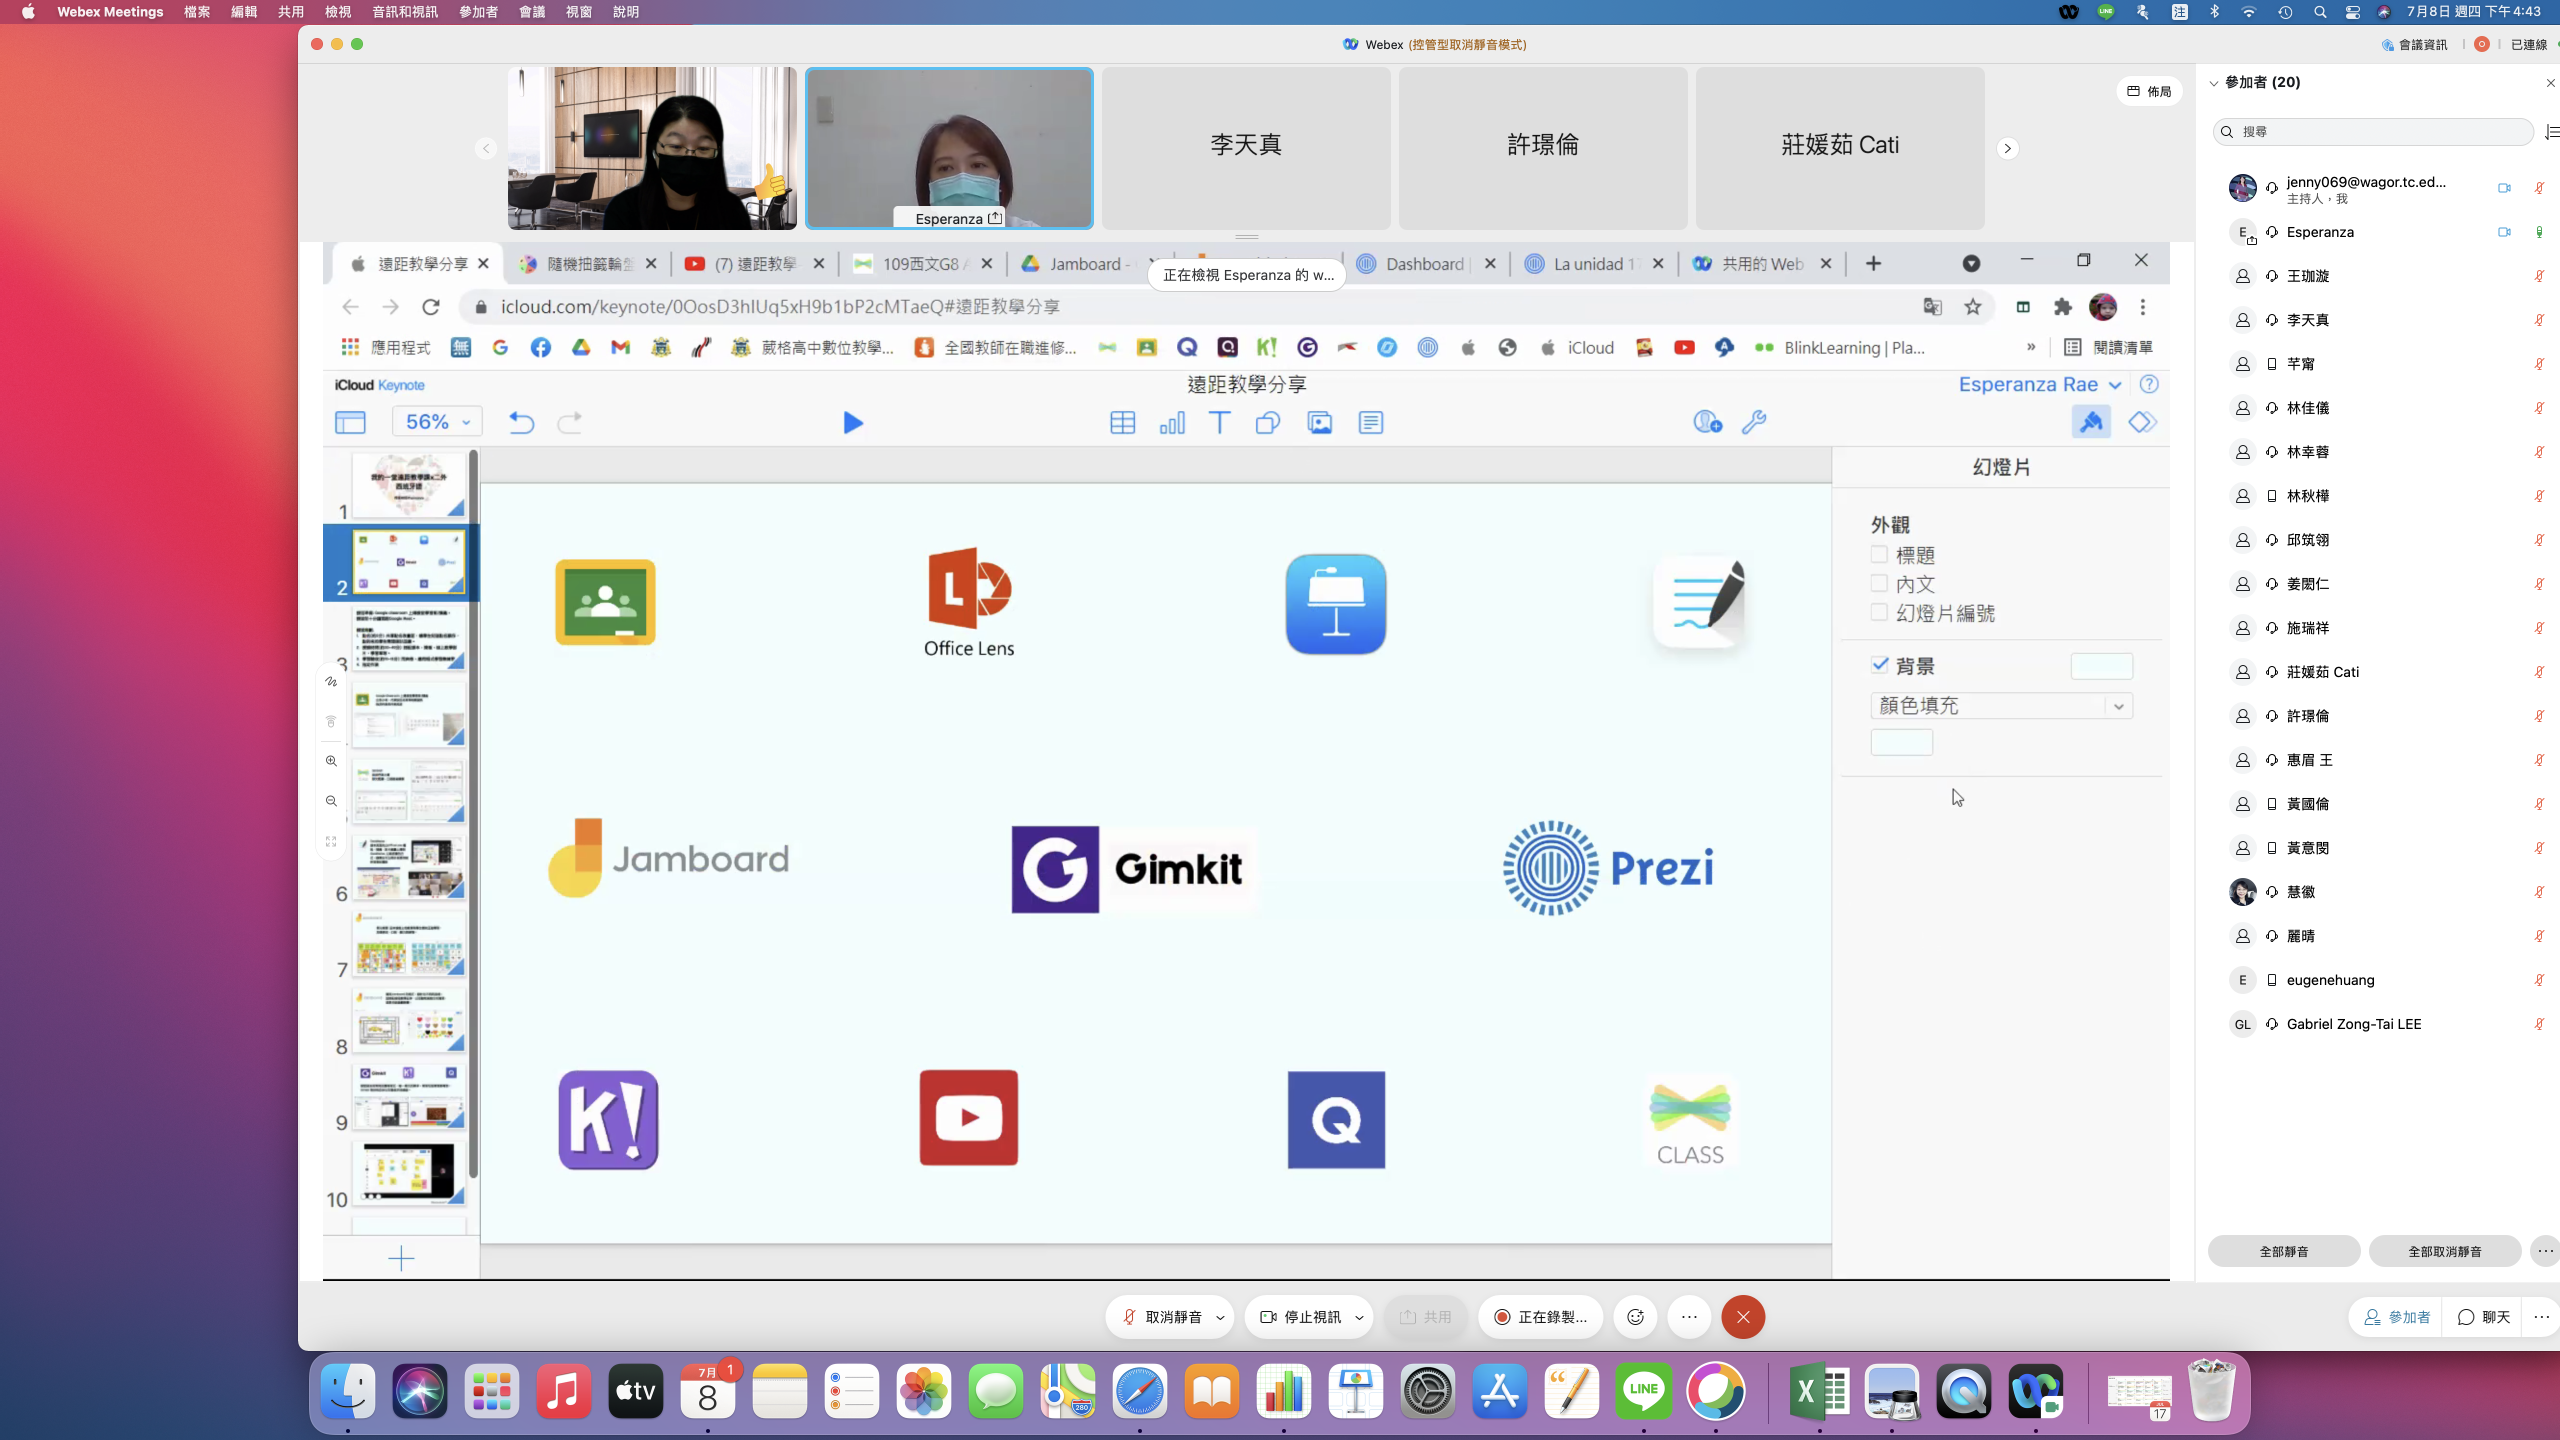Select slide 6 thumbnail in navigator
The width and height of the screenshot is (2560, 1440).
pos(408,867)
